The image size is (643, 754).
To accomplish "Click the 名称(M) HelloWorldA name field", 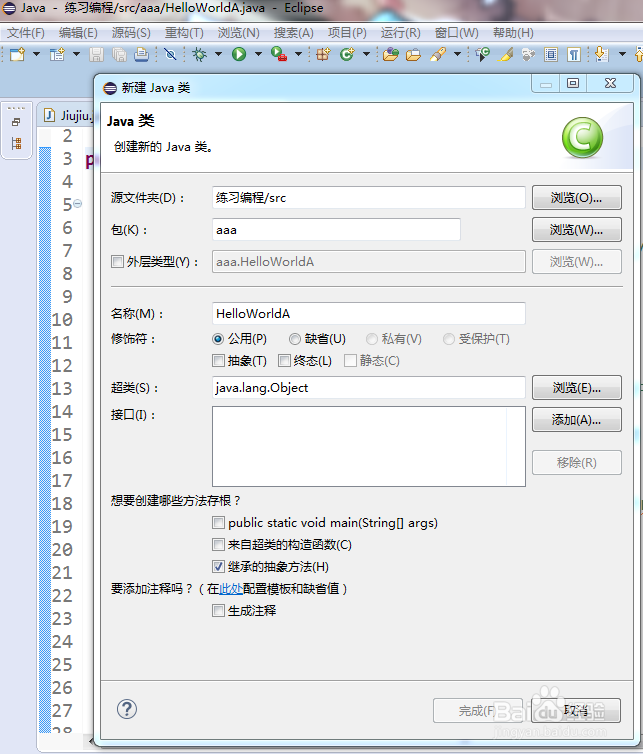I will pyautogui.click(x=368, y=314).
